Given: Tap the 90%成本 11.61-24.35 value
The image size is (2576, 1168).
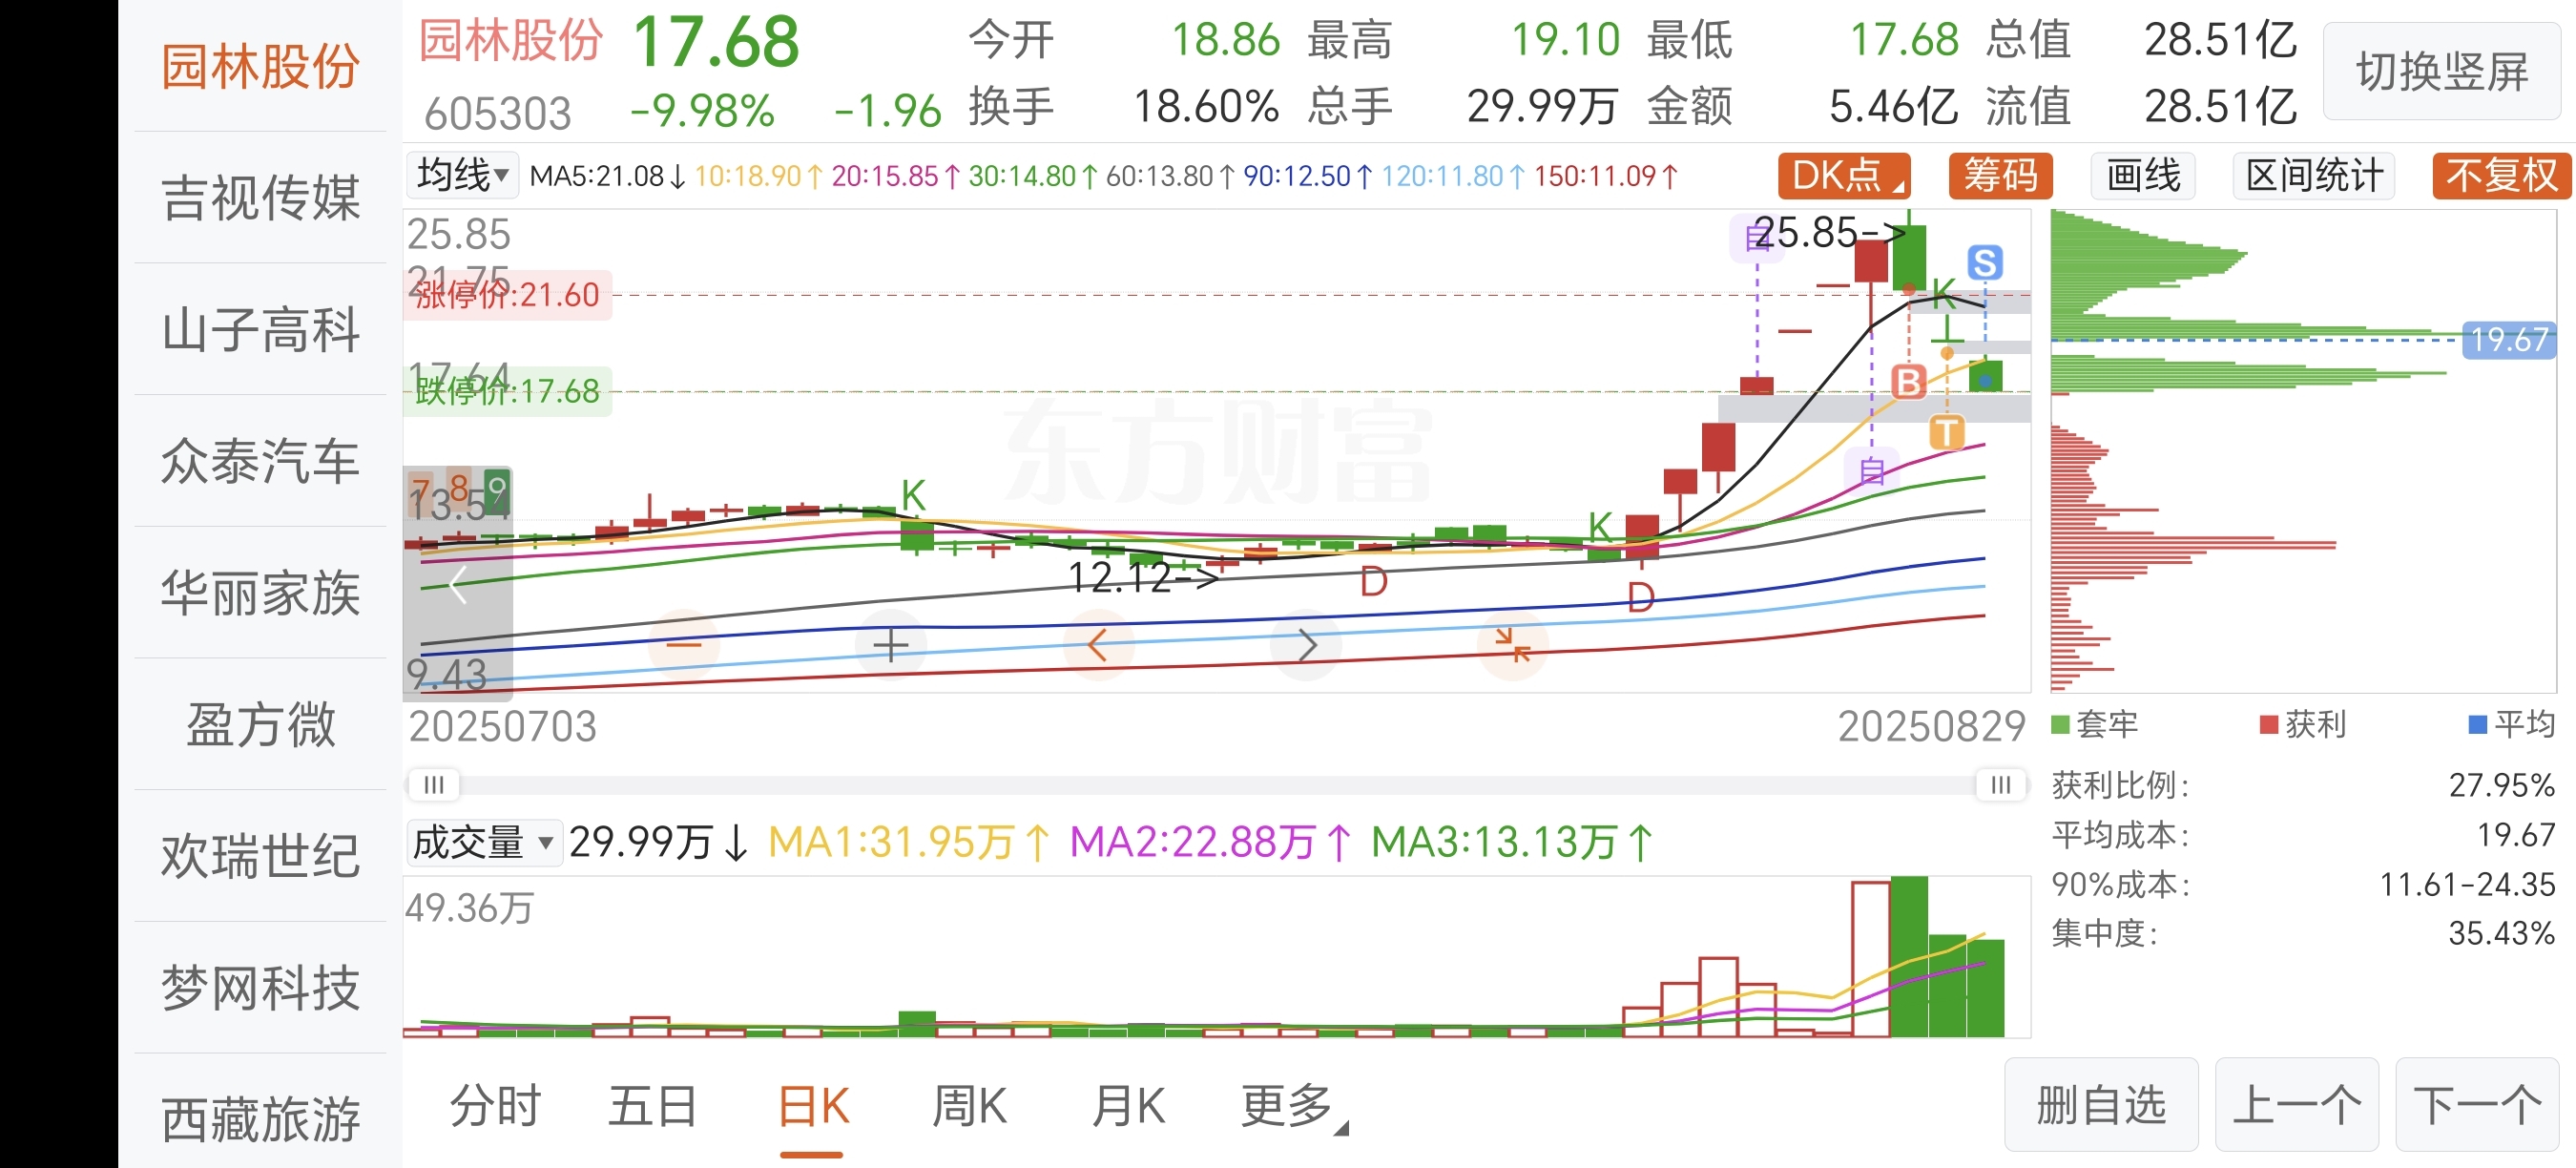Looking at the screenshot, I should click(2467, 884).
